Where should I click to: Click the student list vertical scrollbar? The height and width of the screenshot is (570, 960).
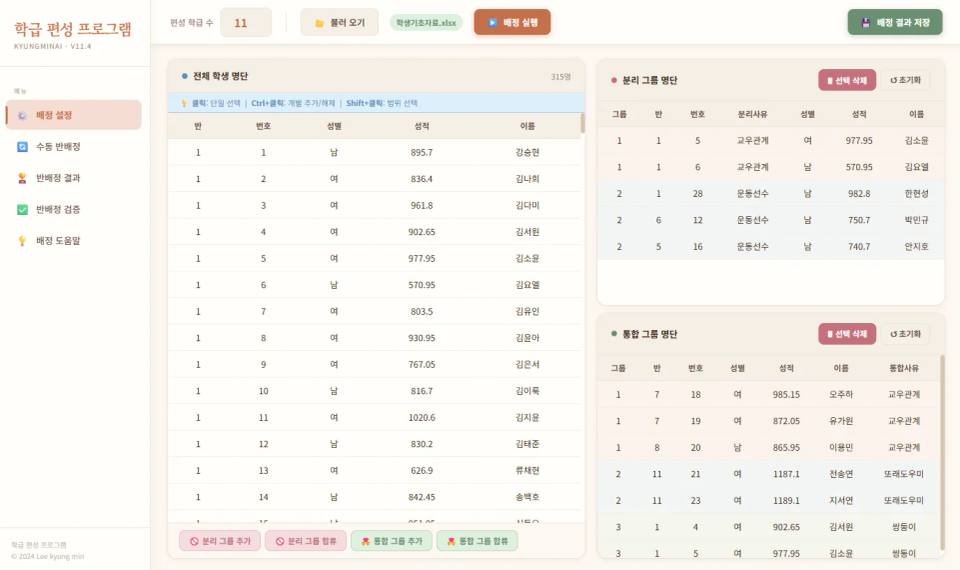(x=582, y=123)
